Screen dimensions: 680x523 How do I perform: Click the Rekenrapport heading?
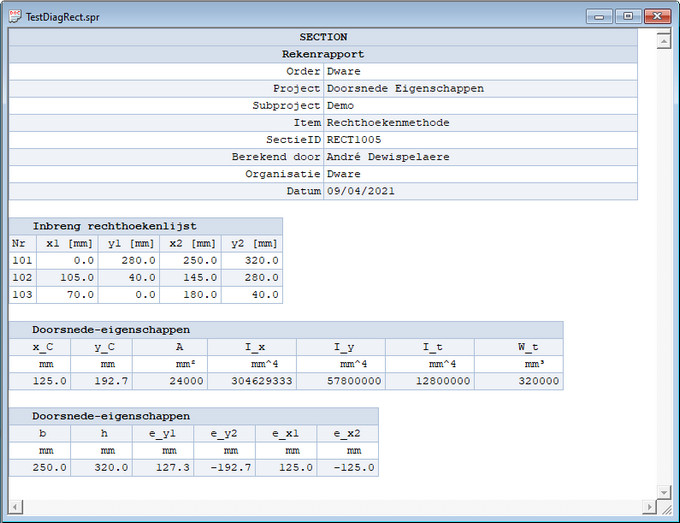[x=323, y=54]
